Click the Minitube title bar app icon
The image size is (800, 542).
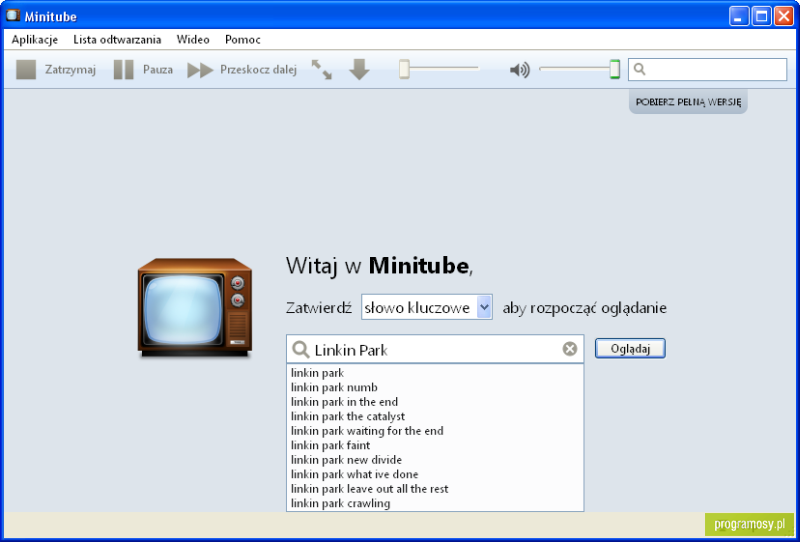click(x=13, y=16)
